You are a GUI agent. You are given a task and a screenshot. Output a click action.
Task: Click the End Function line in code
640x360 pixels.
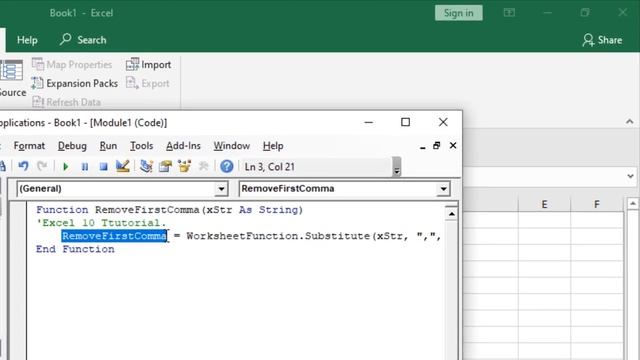(75, 249)
